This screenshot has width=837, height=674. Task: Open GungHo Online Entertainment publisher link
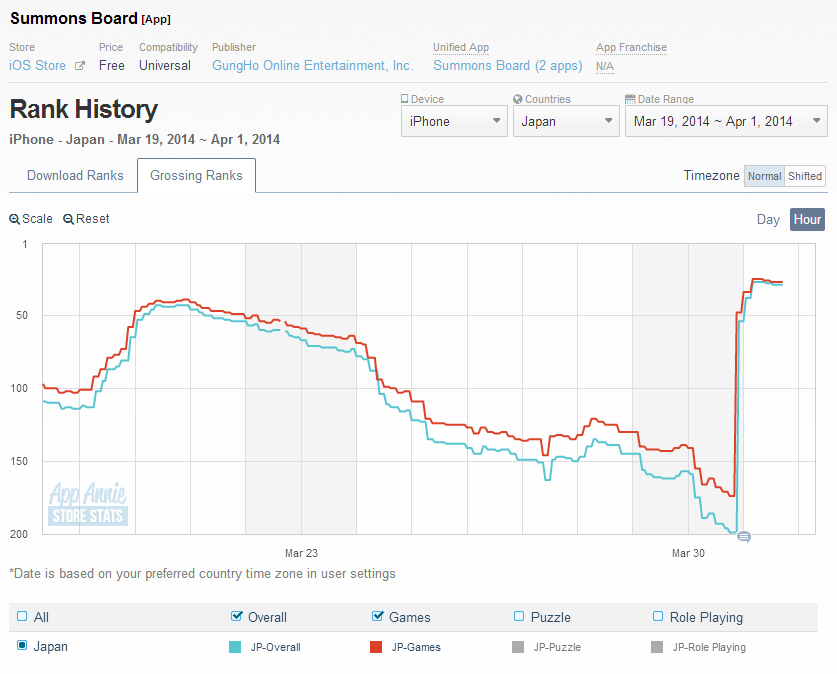[x=312, y=66]
